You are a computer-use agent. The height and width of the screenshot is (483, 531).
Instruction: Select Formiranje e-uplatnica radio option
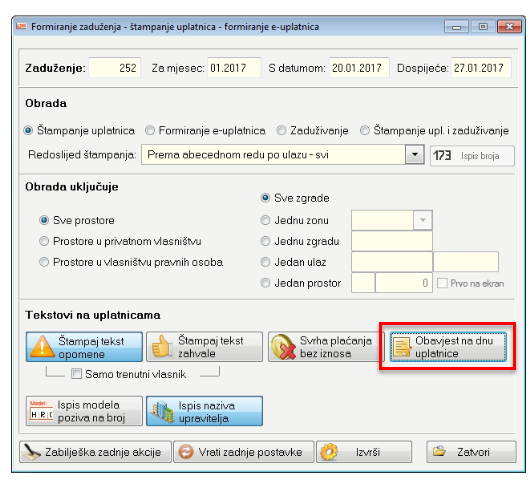click(x=150, y=130)
